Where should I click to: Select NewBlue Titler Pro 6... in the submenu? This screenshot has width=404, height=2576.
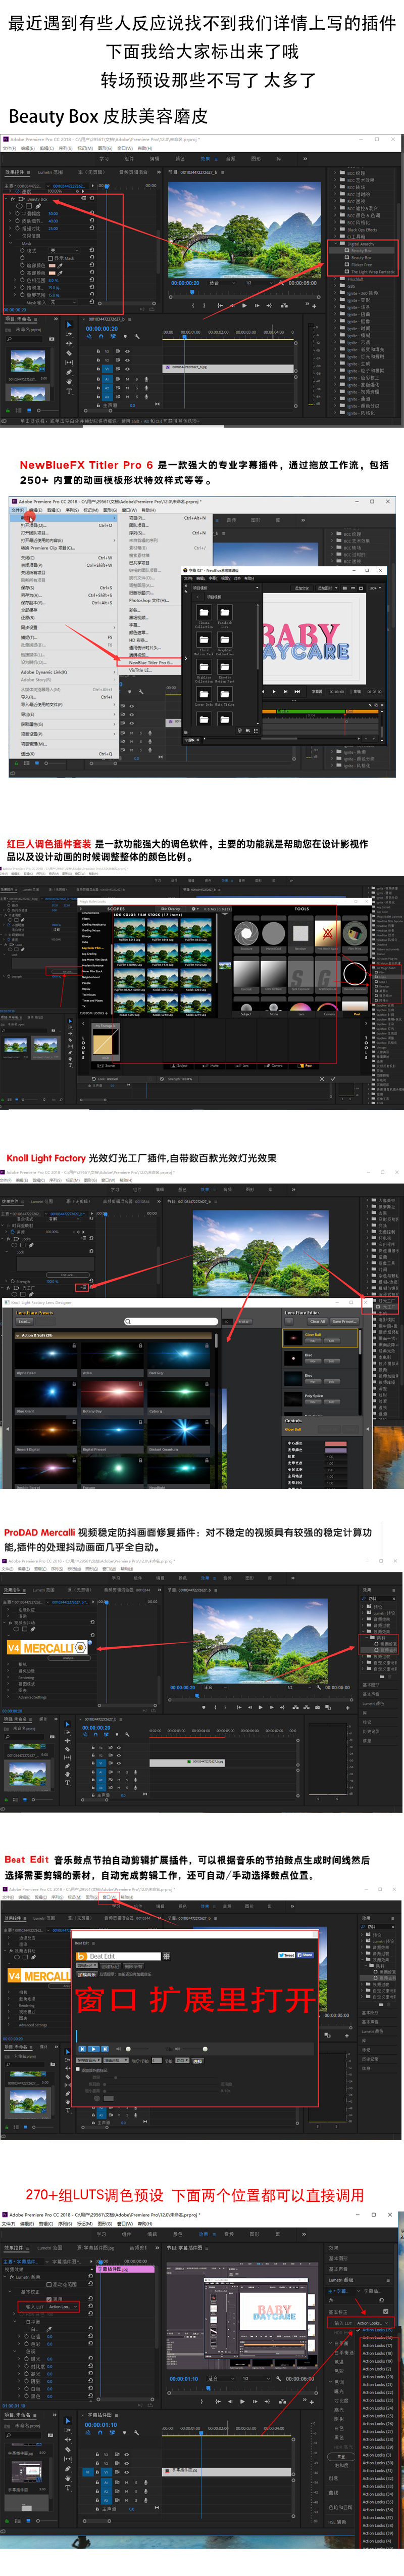(151, 662)
